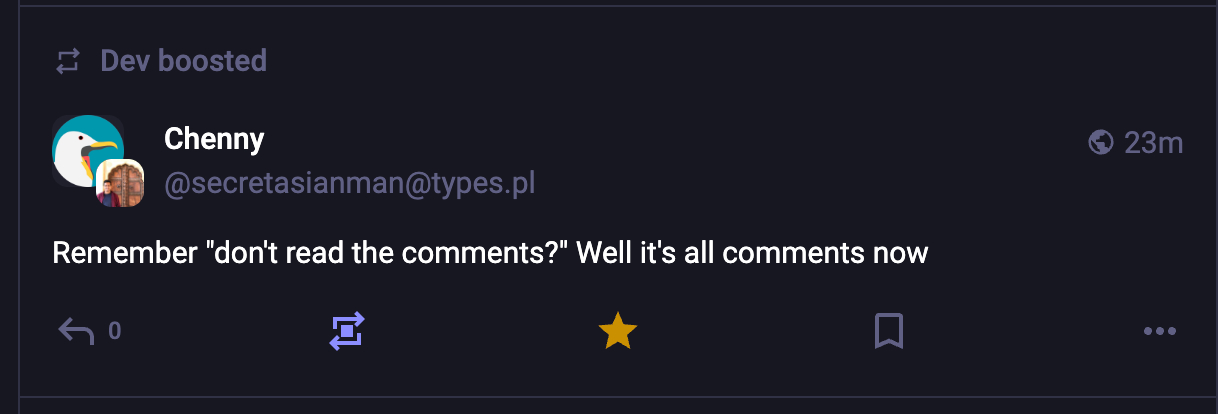Bookmark Chenny's post
Image resolution: width=1218 pixels, height=414 pixels.
click(888, 331)
